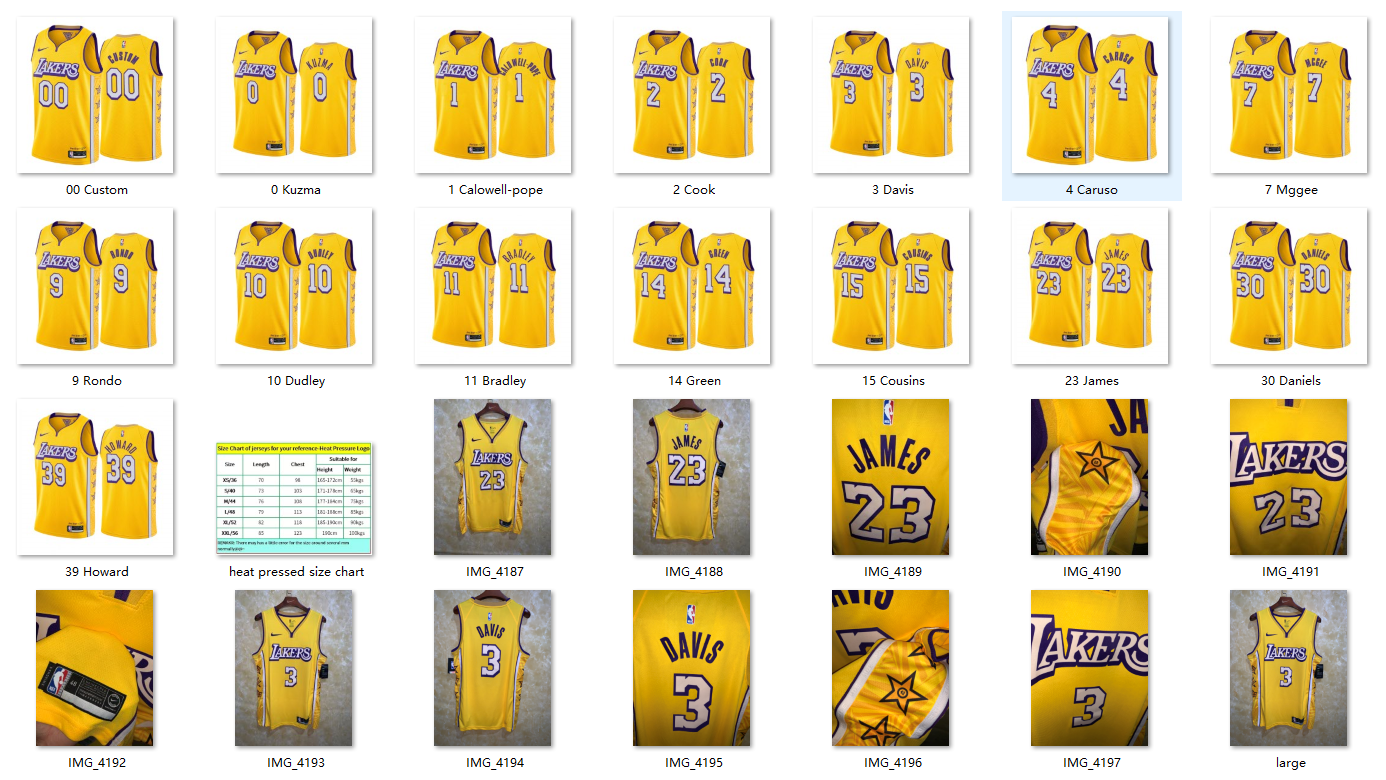The image size is (1386, 780).
Task: Select the 2 Cook jersey thumbnail
Action: (692, 95)
